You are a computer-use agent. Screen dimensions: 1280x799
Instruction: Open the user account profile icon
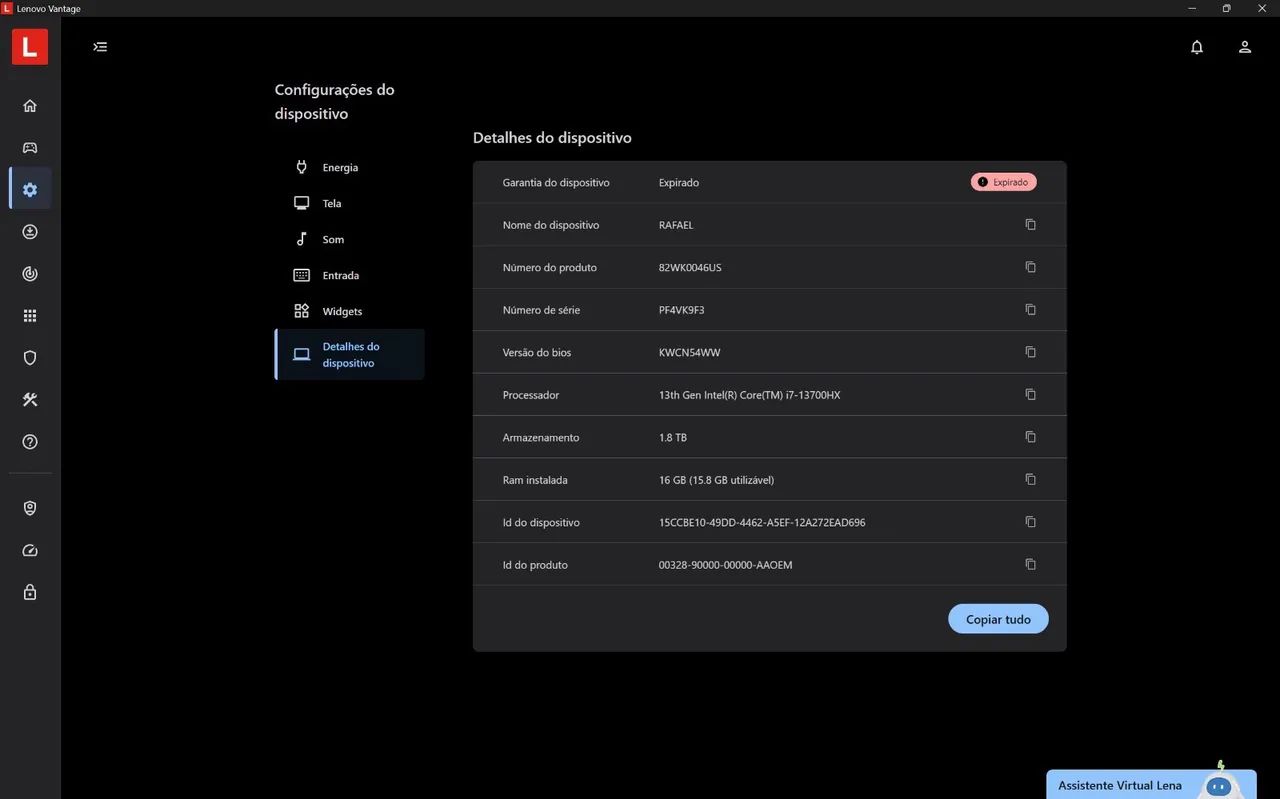point(1245,47)
